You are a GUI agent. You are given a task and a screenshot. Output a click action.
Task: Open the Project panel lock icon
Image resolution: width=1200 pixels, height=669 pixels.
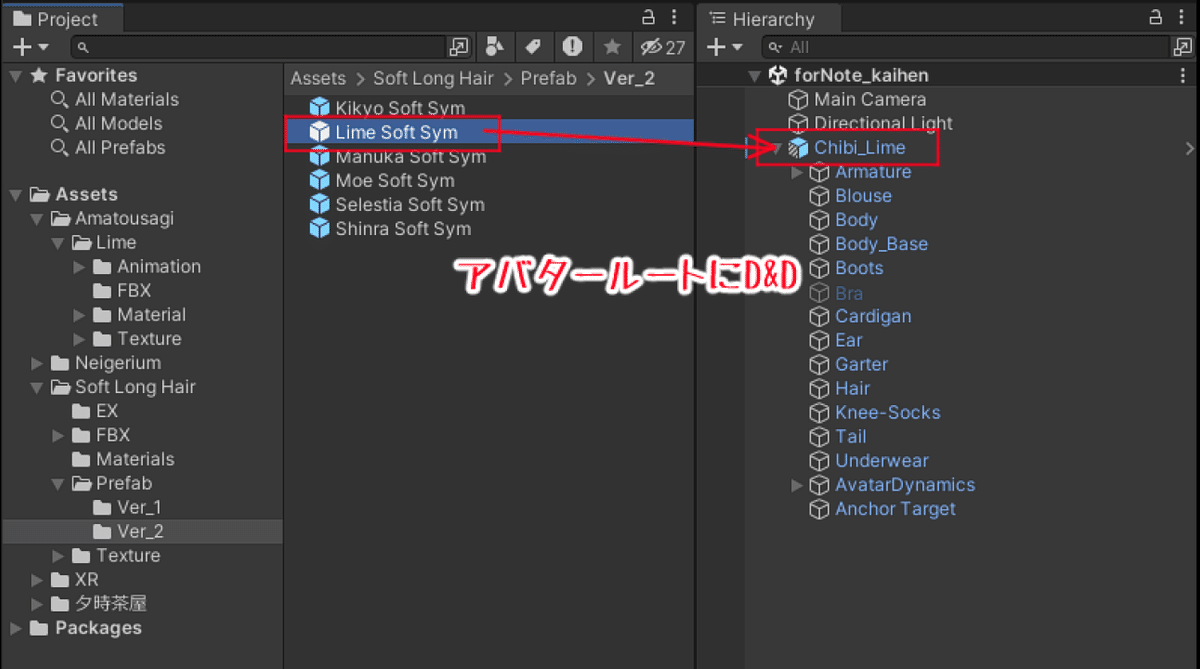[648, 17]
